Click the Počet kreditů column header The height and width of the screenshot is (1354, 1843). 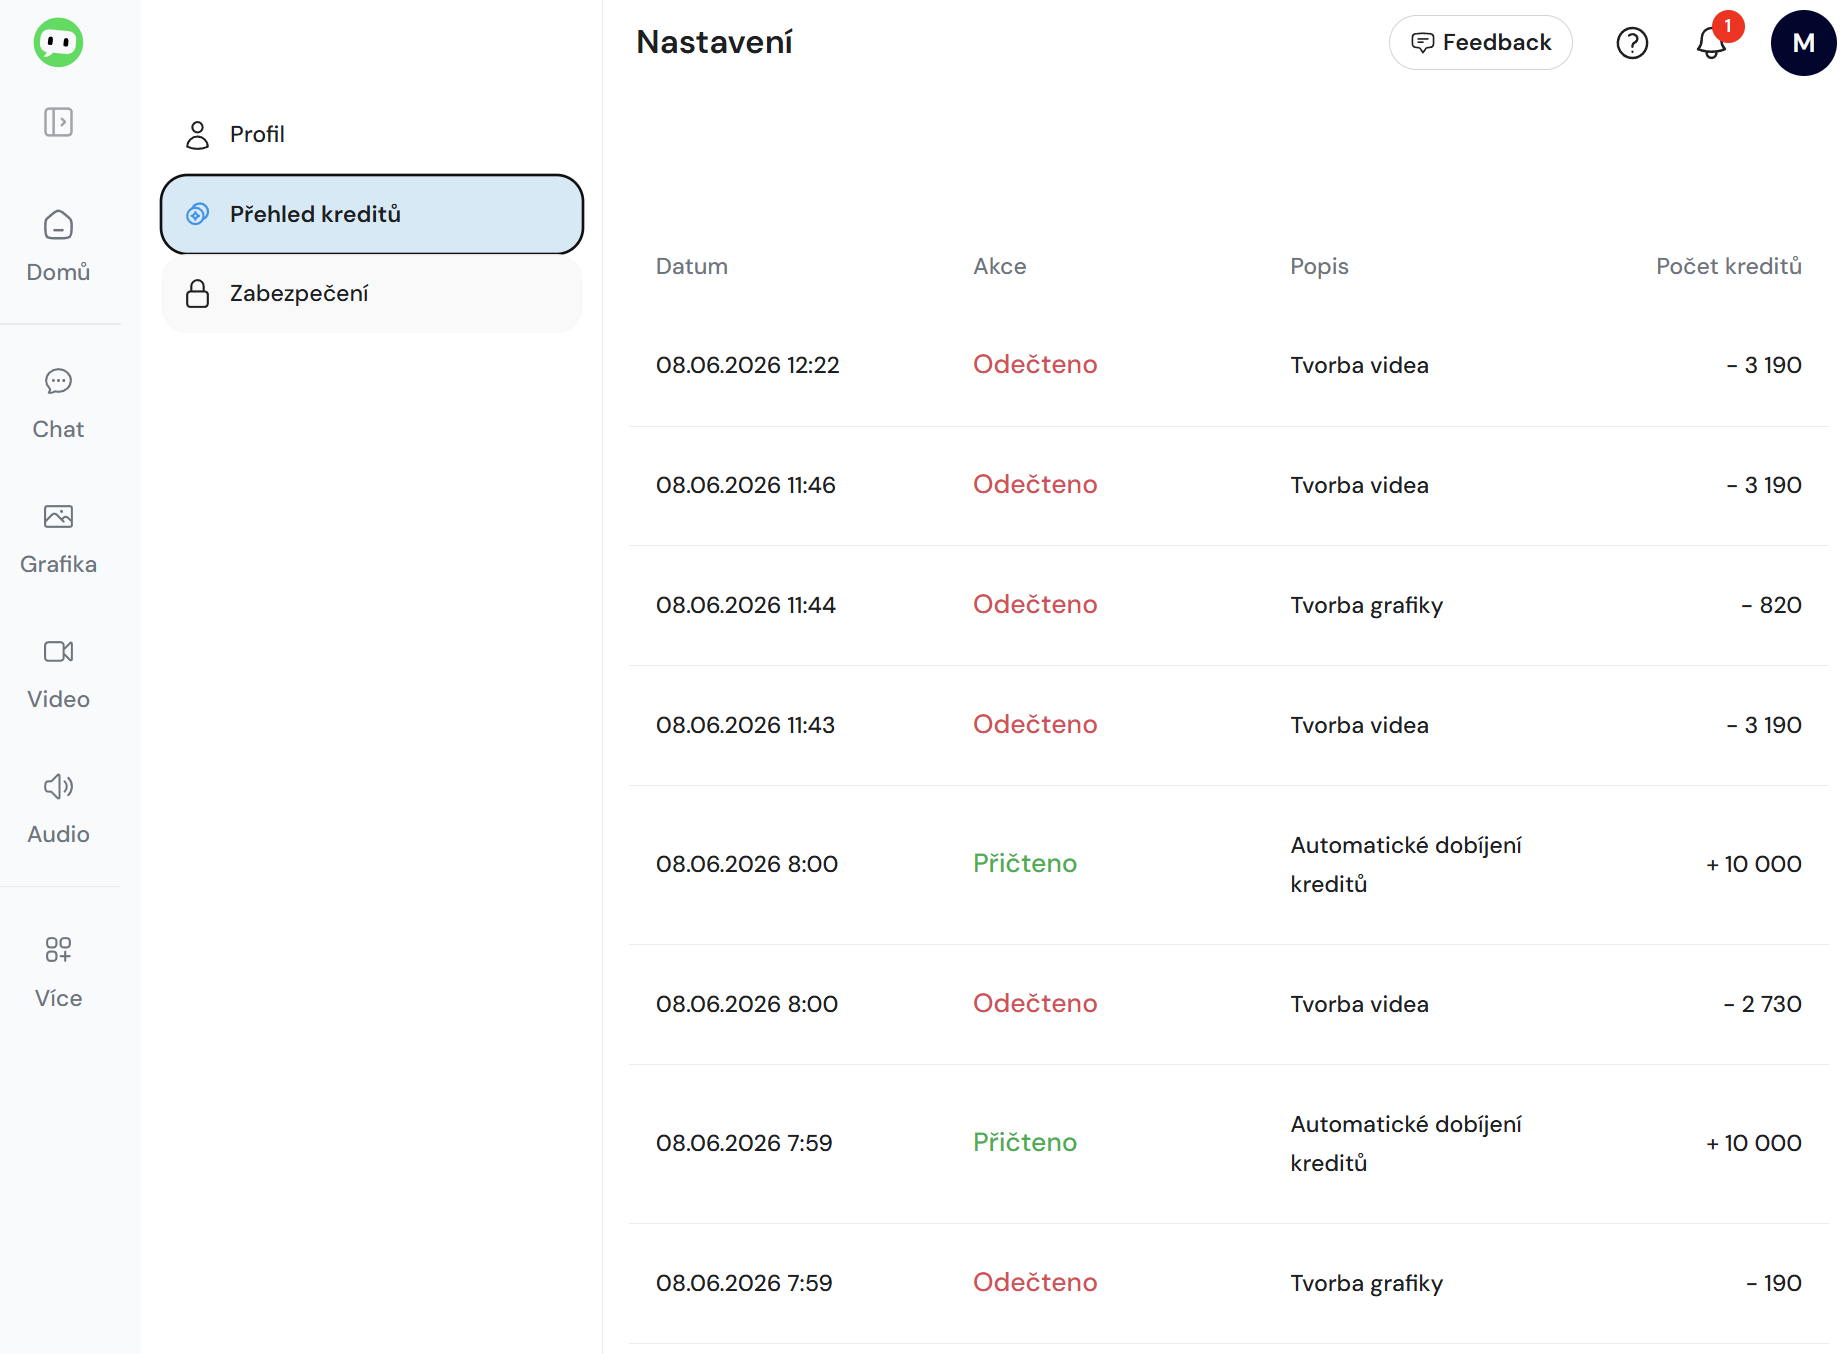click(x=1728, y=266)
